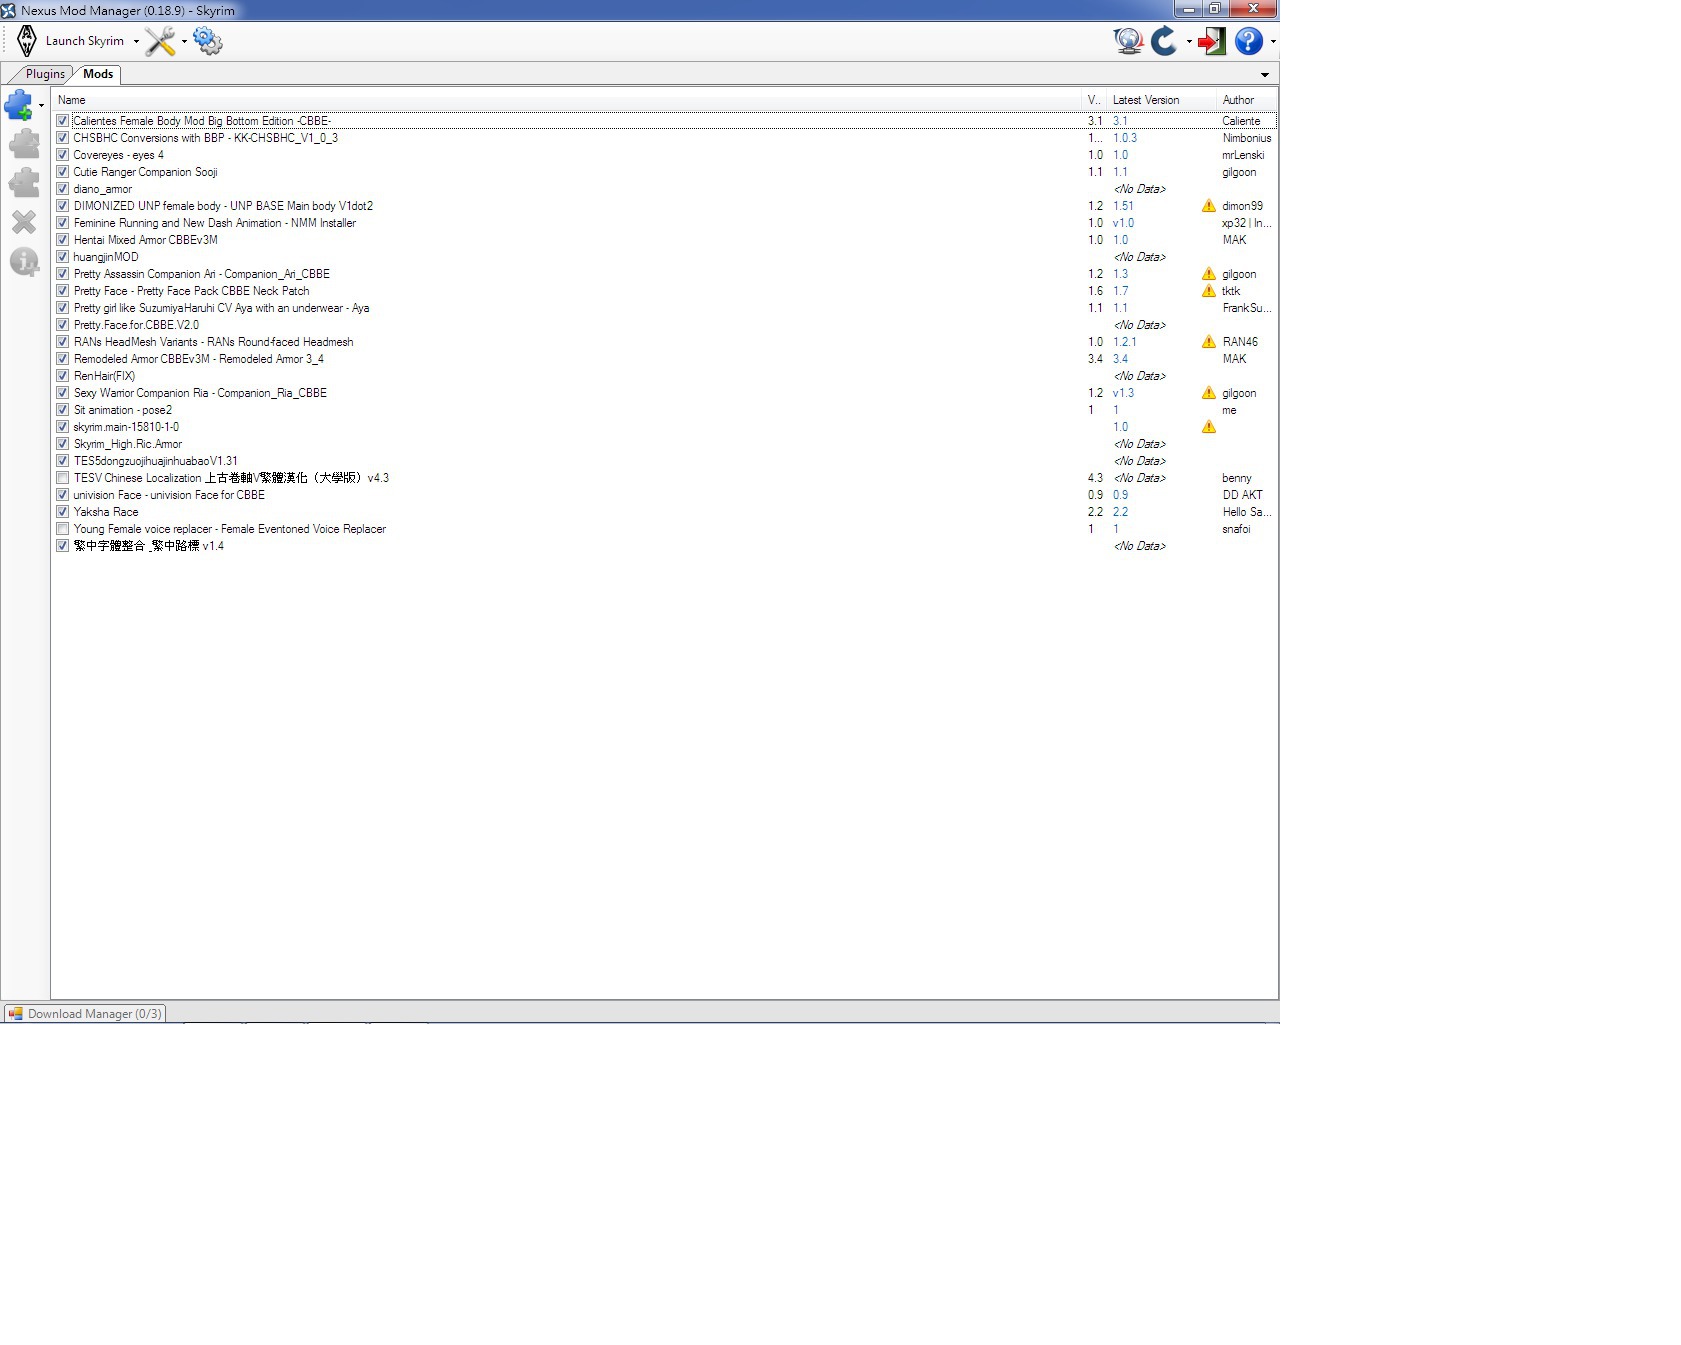Expand the help icon dropdown arrow
The width and height of the screenshot is (1681, 1345).
pyautogui.click(x=1273, y=42)
